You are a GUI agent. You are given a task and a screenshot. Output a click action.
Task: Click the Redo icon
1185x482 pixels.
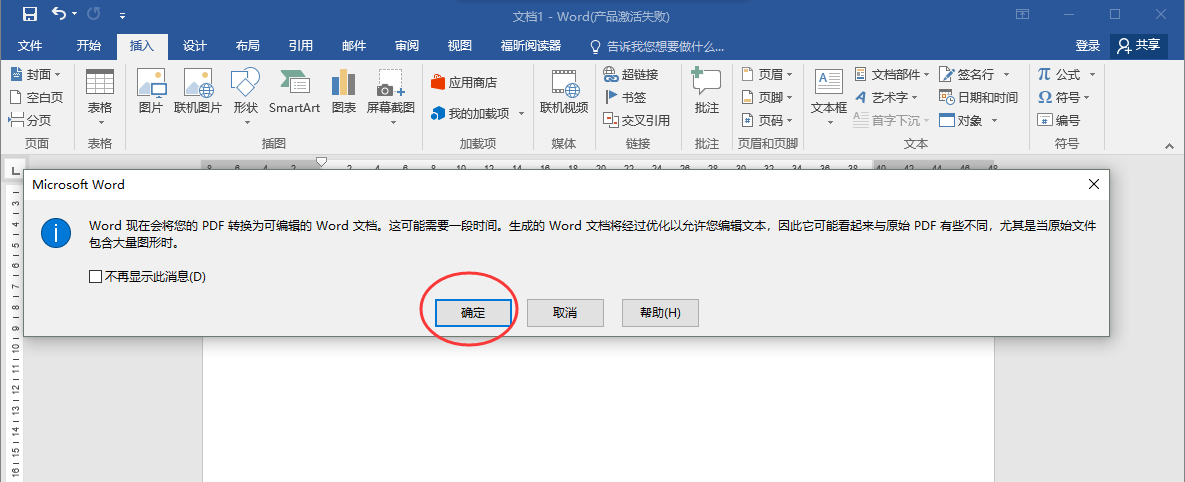click(x=95, y=14)
